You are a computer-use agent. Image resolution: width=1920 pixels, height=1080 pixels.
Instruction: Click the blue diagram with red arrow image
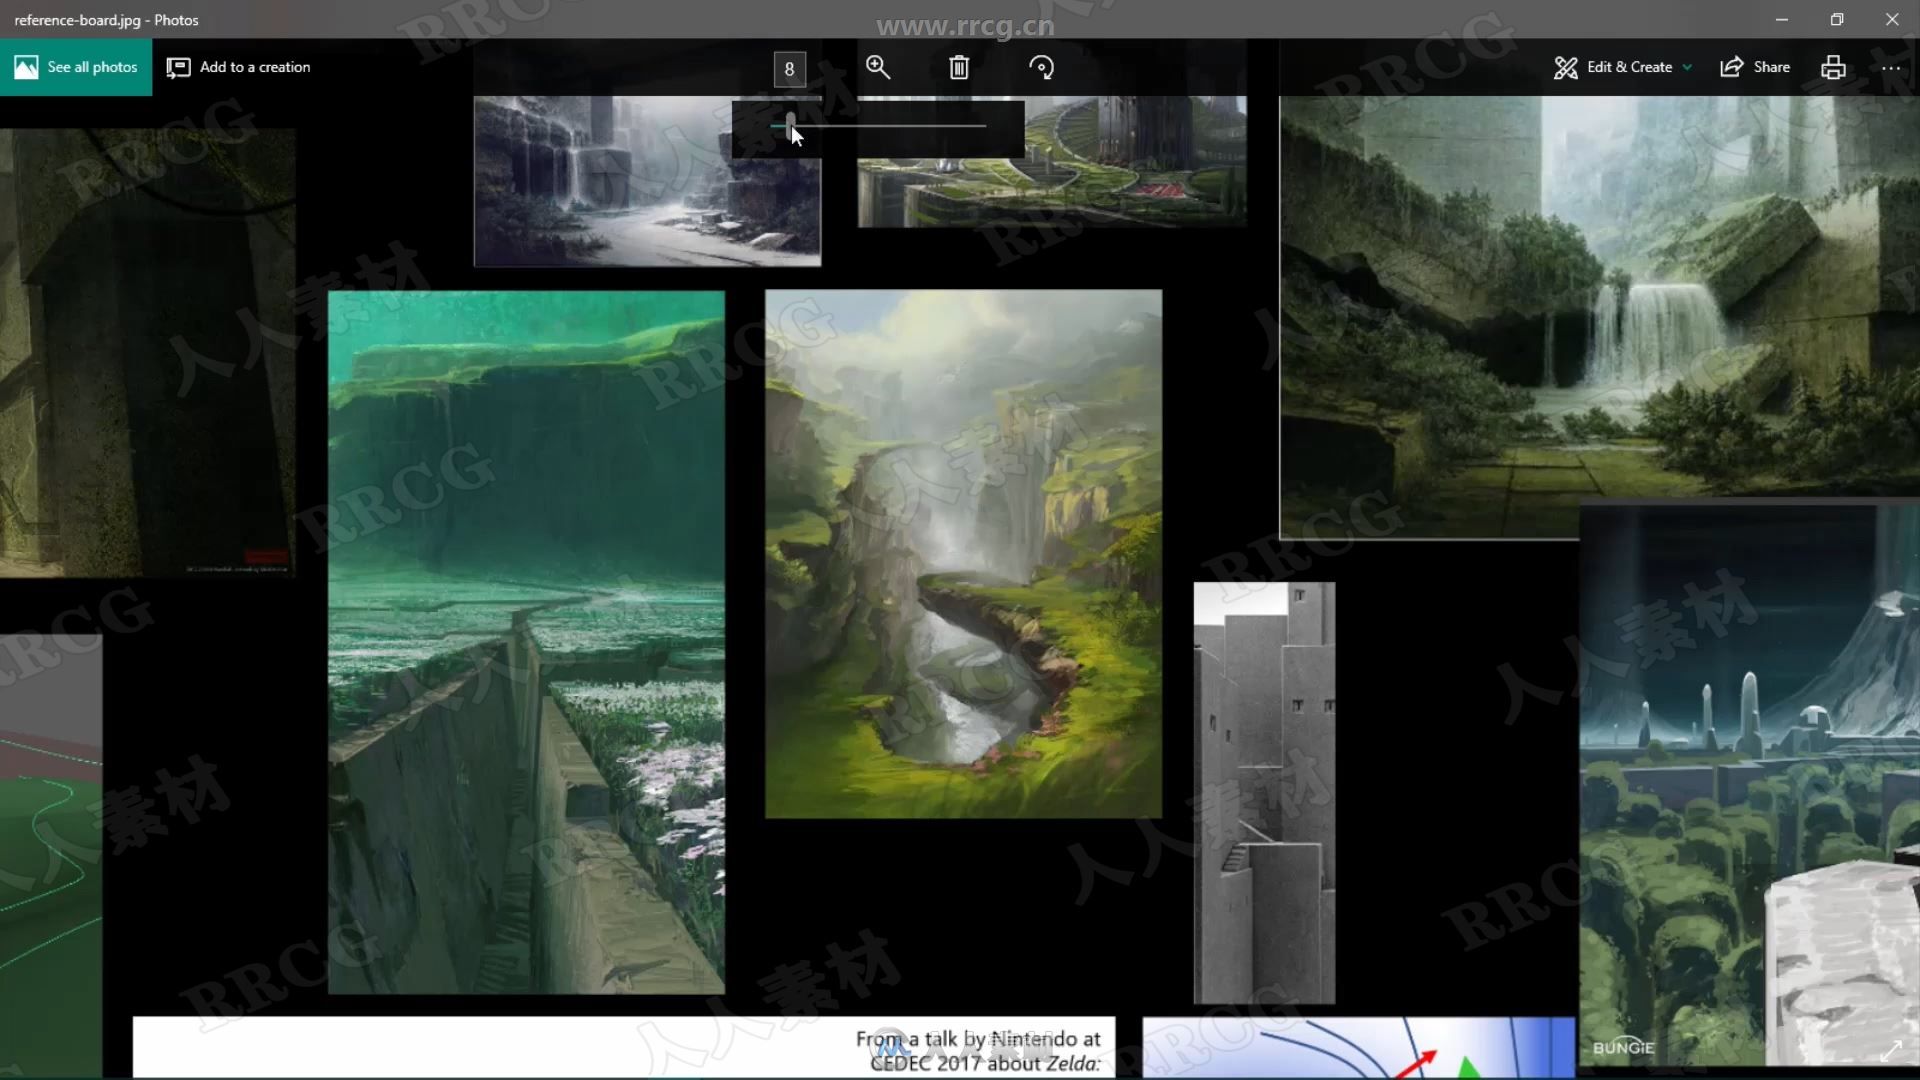1358,1048
